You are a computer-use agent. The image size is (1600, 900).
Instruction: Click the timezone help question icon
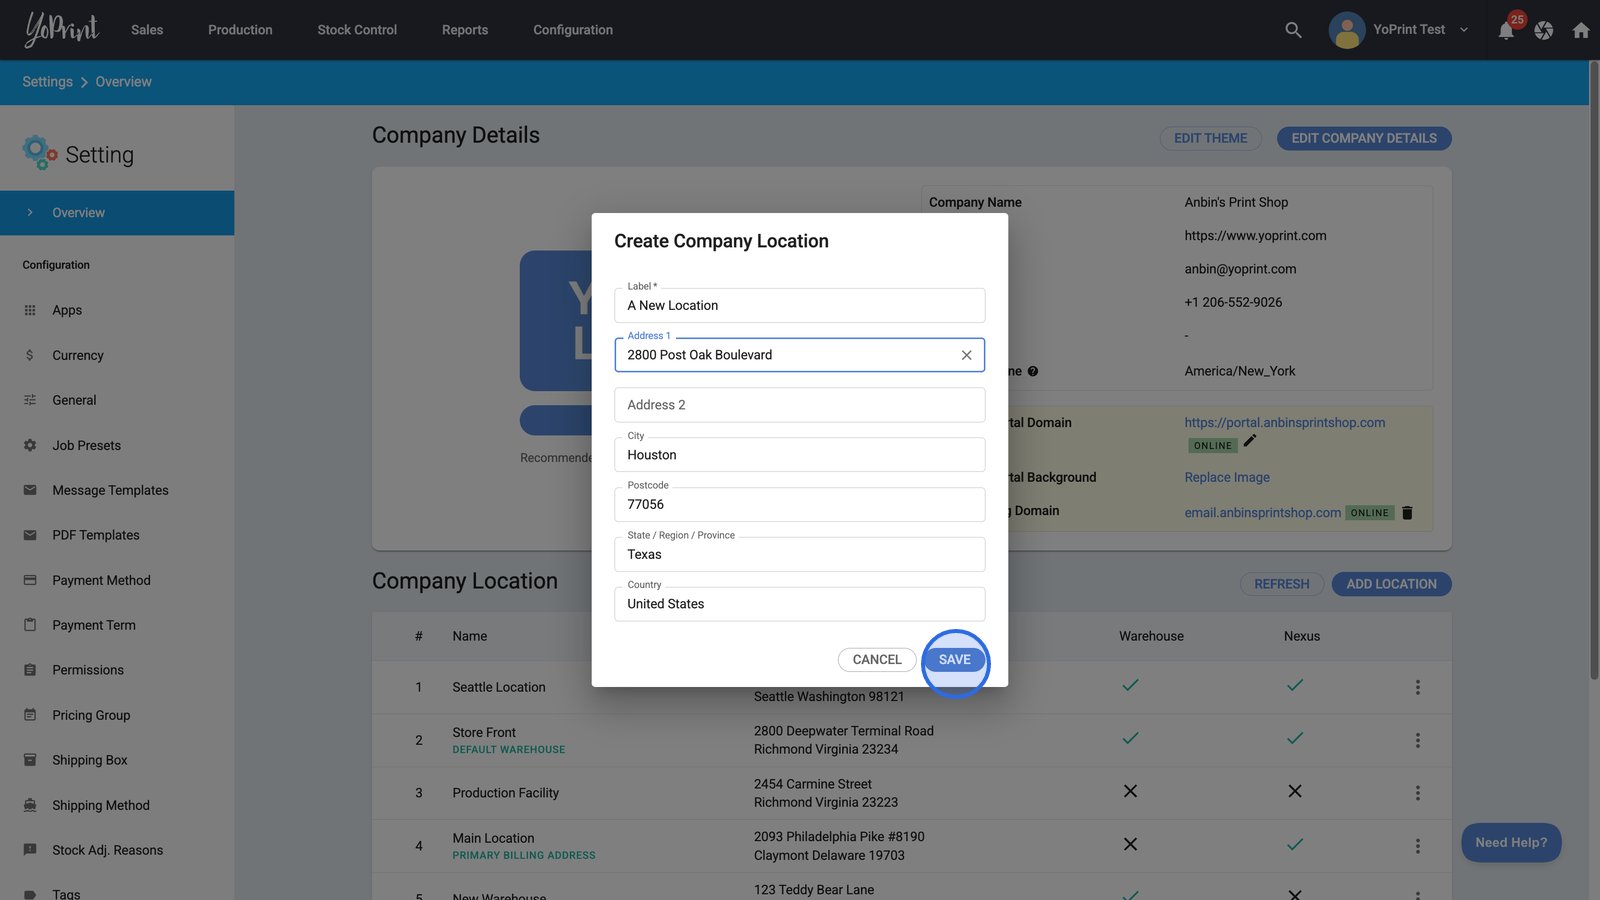(1033, 371)
